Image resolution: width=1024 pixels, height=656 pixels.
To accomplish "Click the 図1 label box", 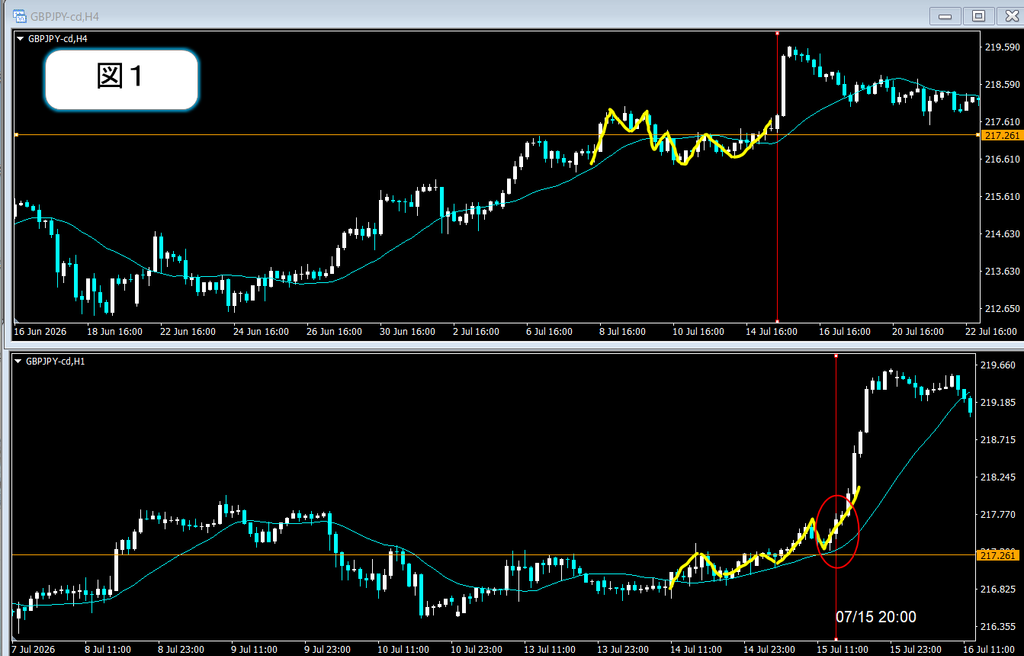I will (121, 79).
